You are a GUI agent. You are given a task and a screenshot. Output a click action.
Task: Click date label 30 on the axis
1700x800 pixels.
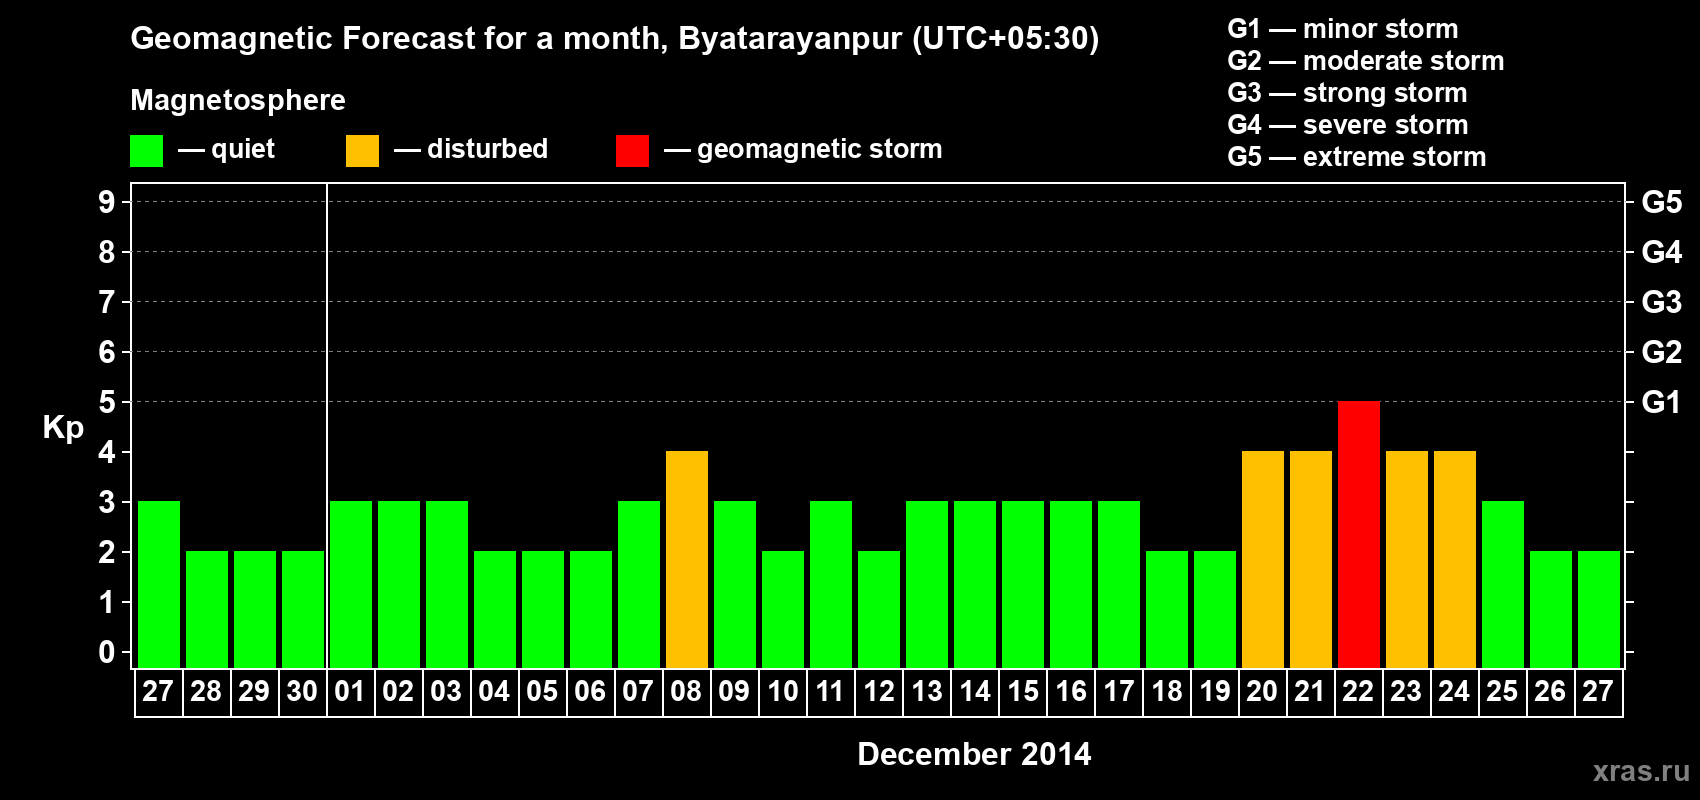click(302, 692)
